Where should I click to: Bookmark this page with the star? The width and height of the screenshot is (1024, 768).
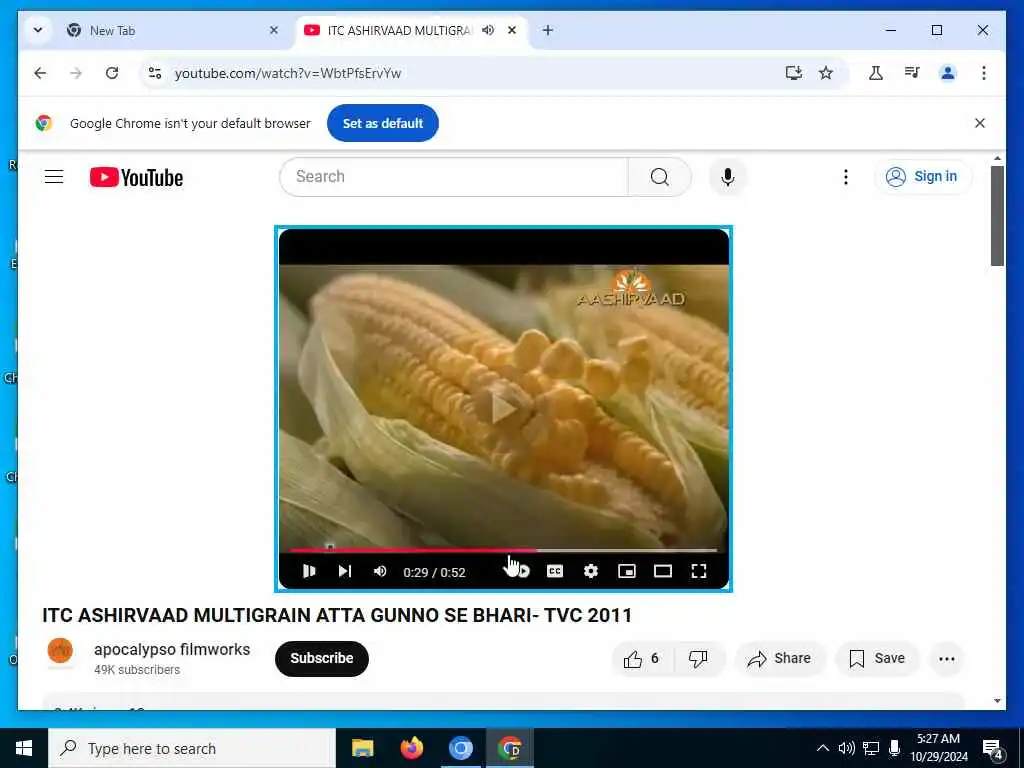pyautogui.click(x=825, y=73)
